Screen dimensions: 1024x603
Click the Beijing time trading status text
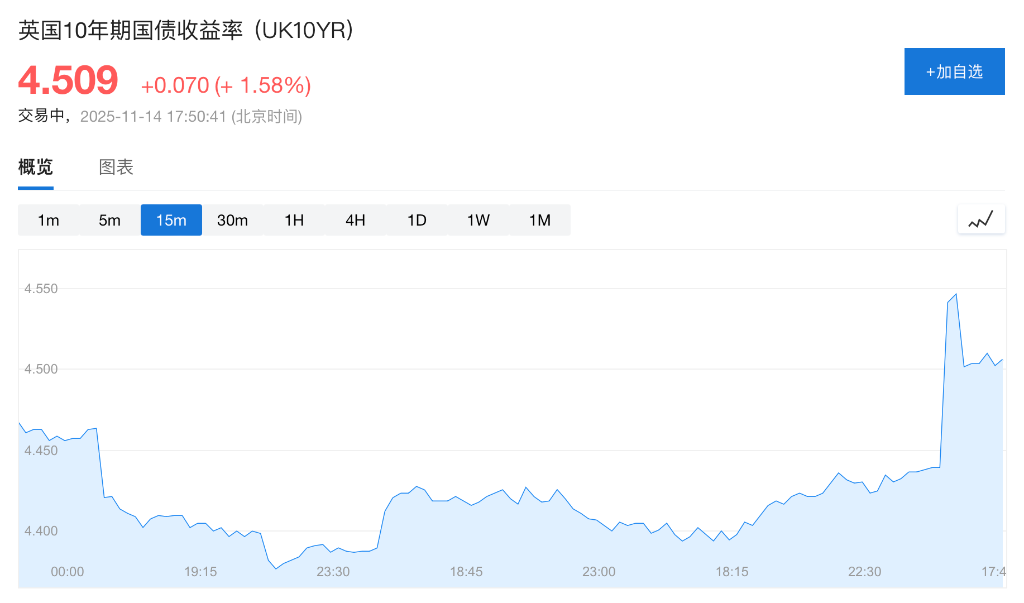pos(160,116)
